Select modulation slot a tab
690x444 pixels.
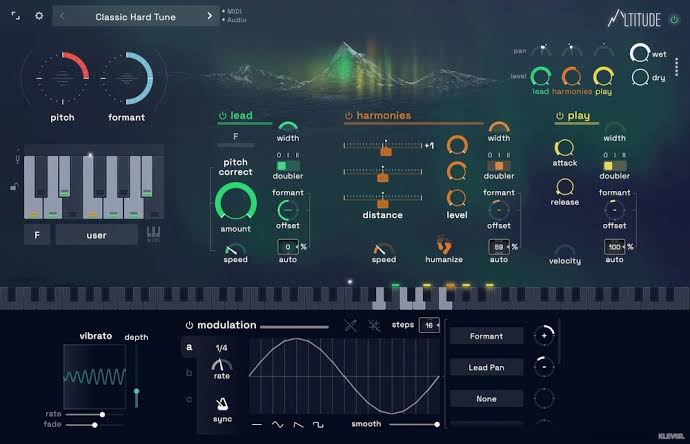coord(189,347)
